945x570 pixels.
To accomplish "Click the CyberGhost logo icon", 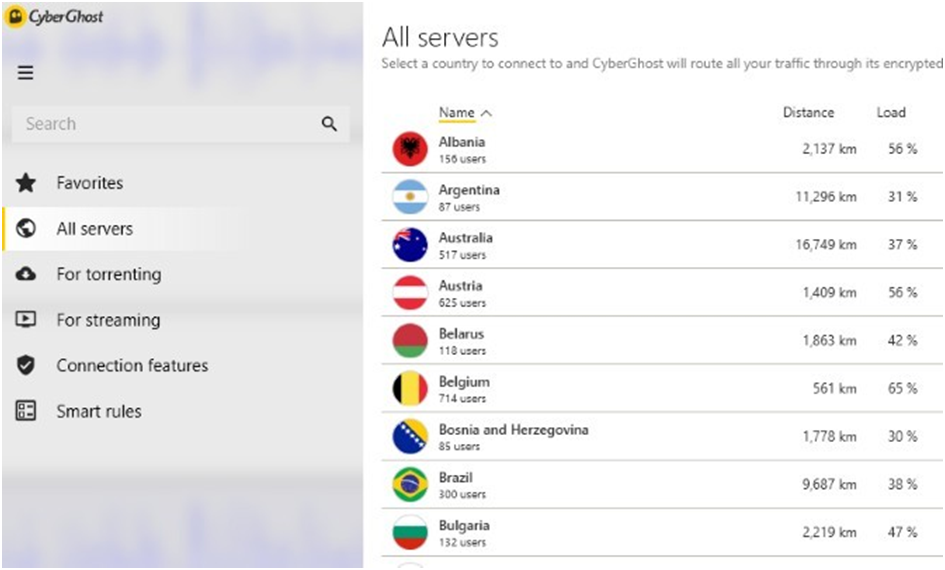I will (15, 18).
